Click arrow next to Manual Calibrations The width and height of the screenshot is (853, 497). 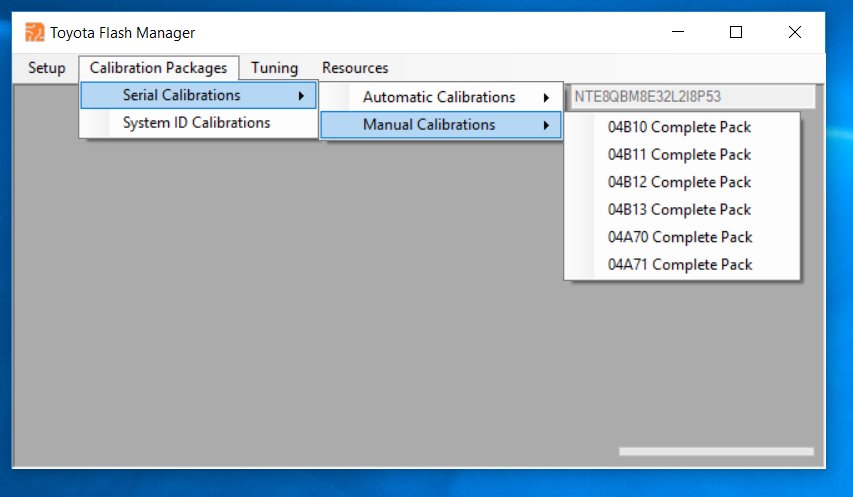point(546,126)
